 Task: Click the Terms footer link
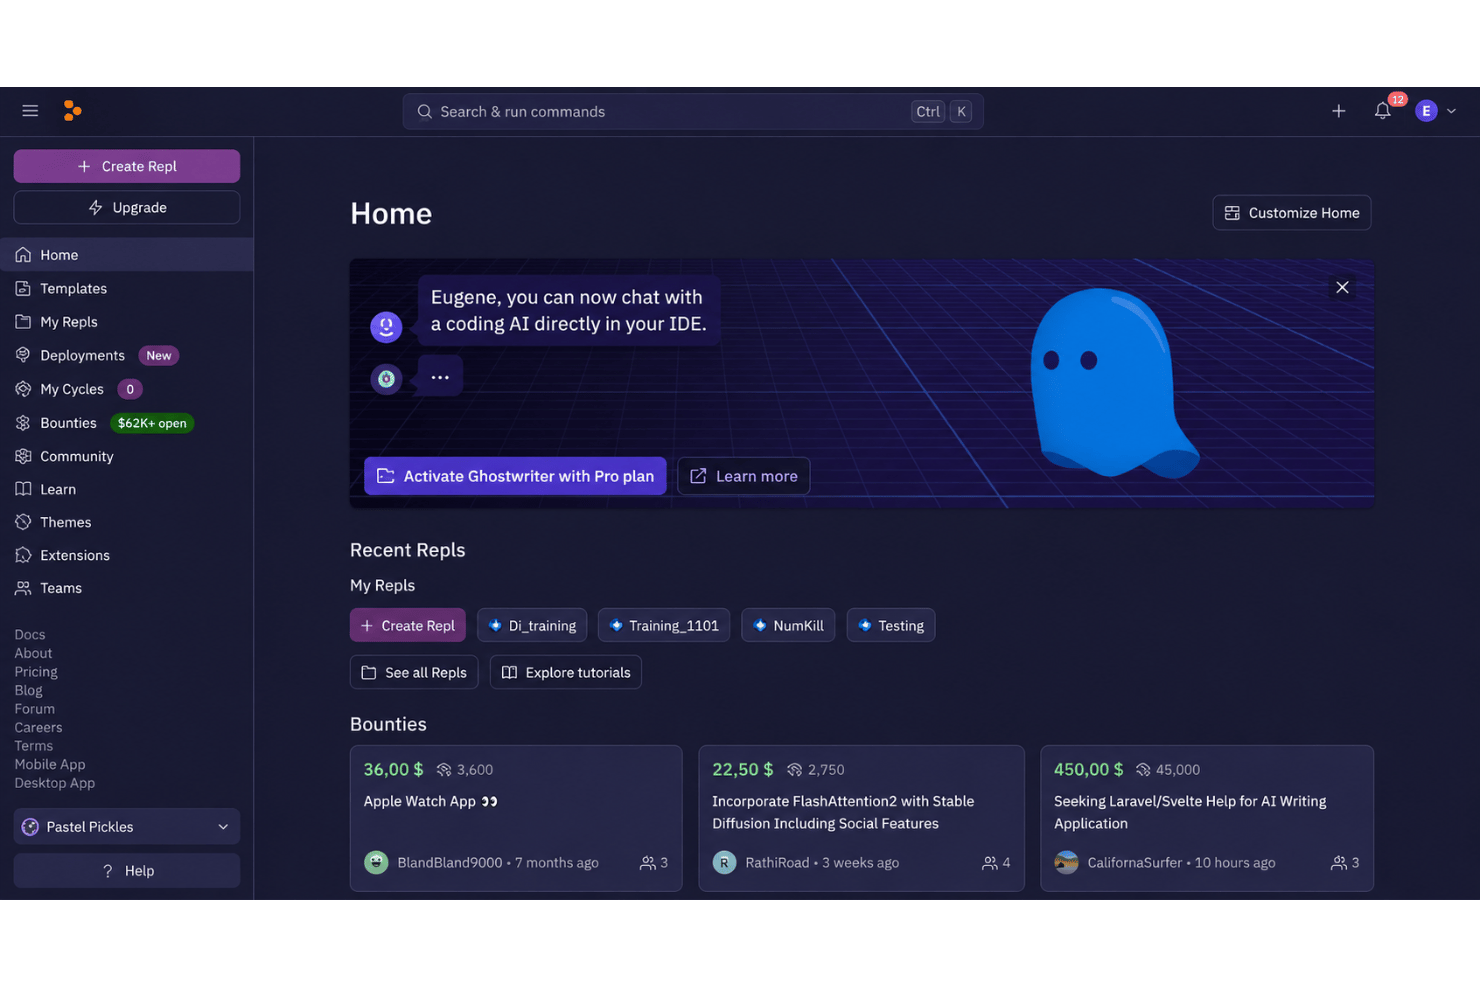pos(34,746)
